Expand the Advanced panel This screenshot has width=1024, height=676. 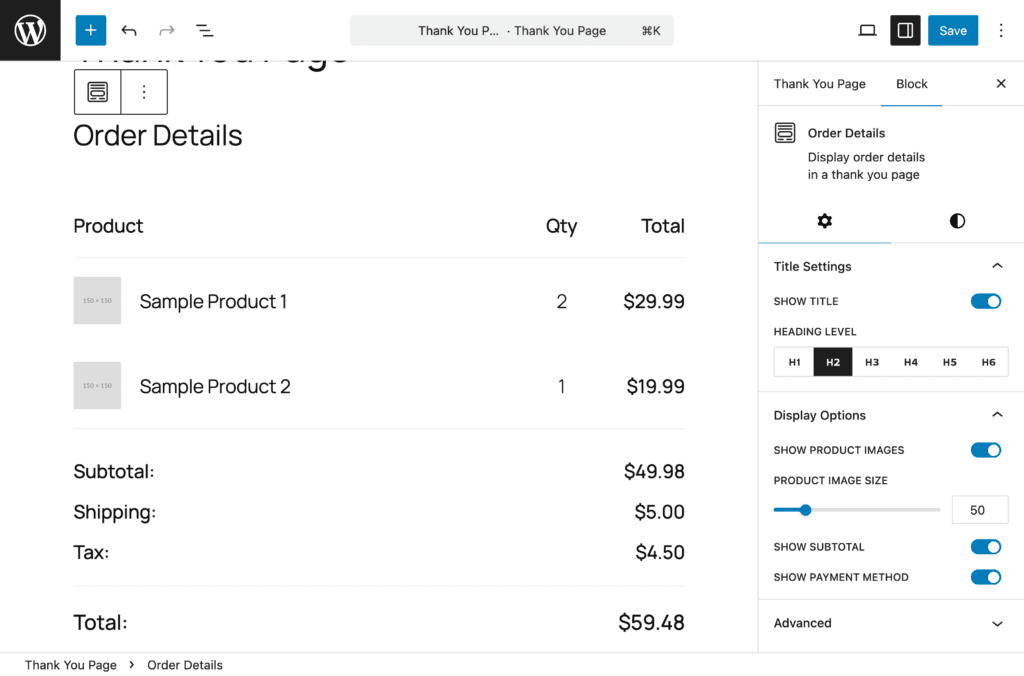pos(996,623)
